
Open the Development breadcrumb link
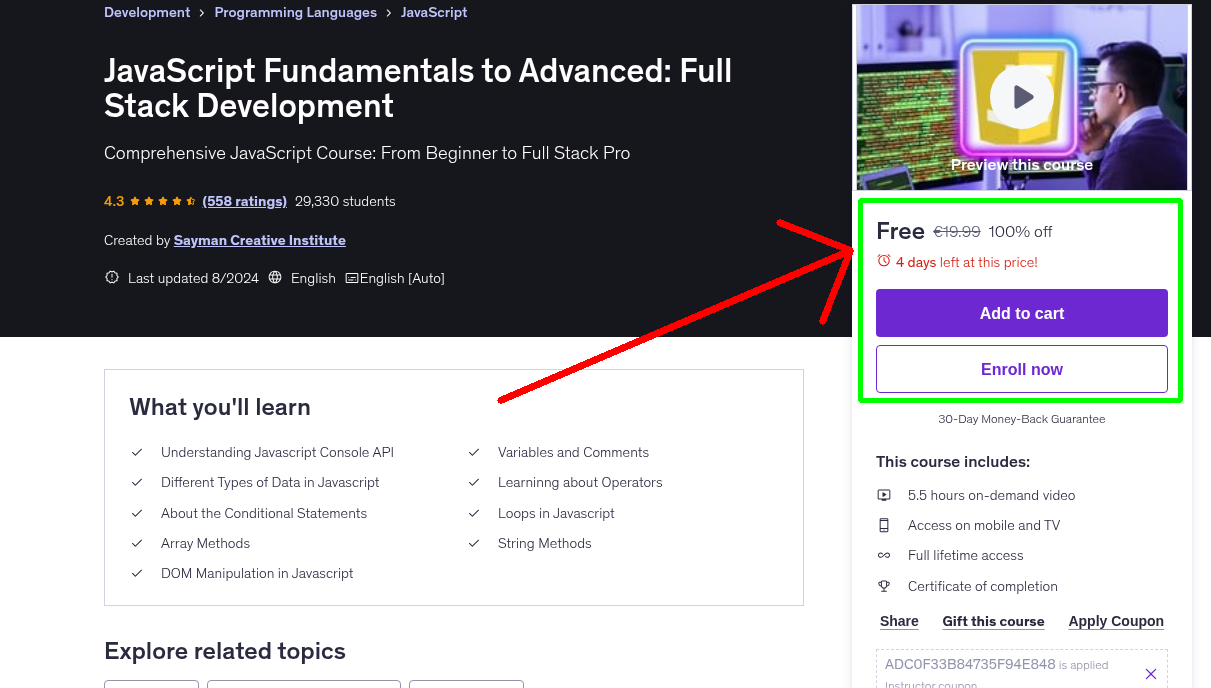[147, 12]
